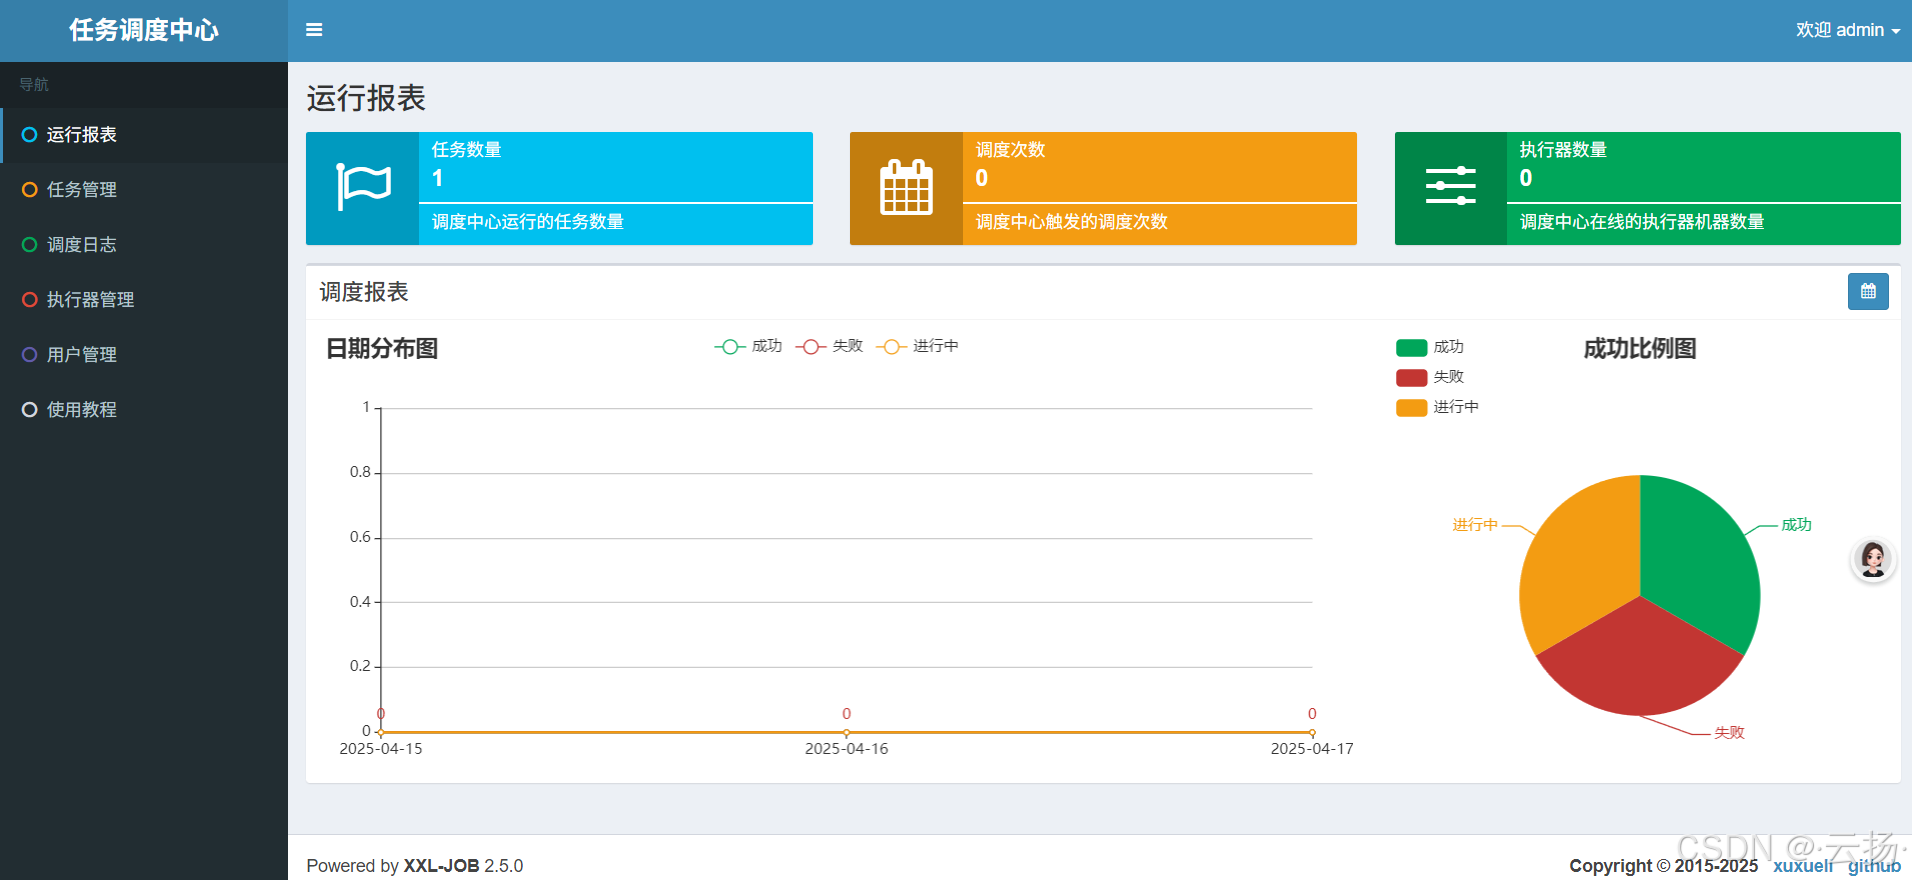The height and width of the screenshot is (880, 1912).
Task: Open the 使用教程 sidebar link
Action: click(x=144, y=410)
